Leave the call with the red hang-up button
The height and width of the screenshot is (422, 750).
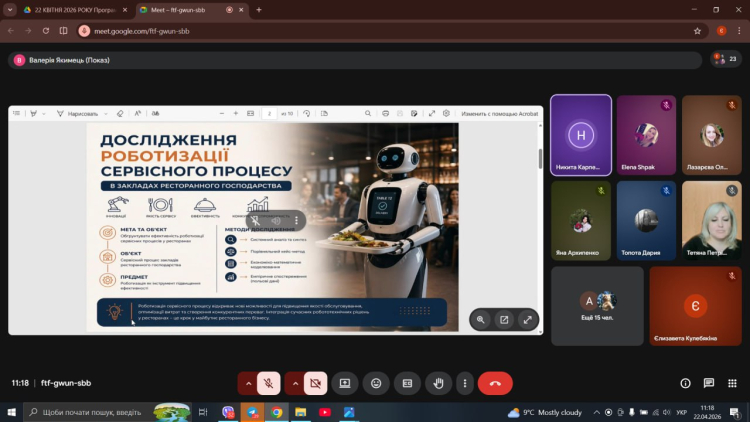pyautogui.click(x=495, y=383)
